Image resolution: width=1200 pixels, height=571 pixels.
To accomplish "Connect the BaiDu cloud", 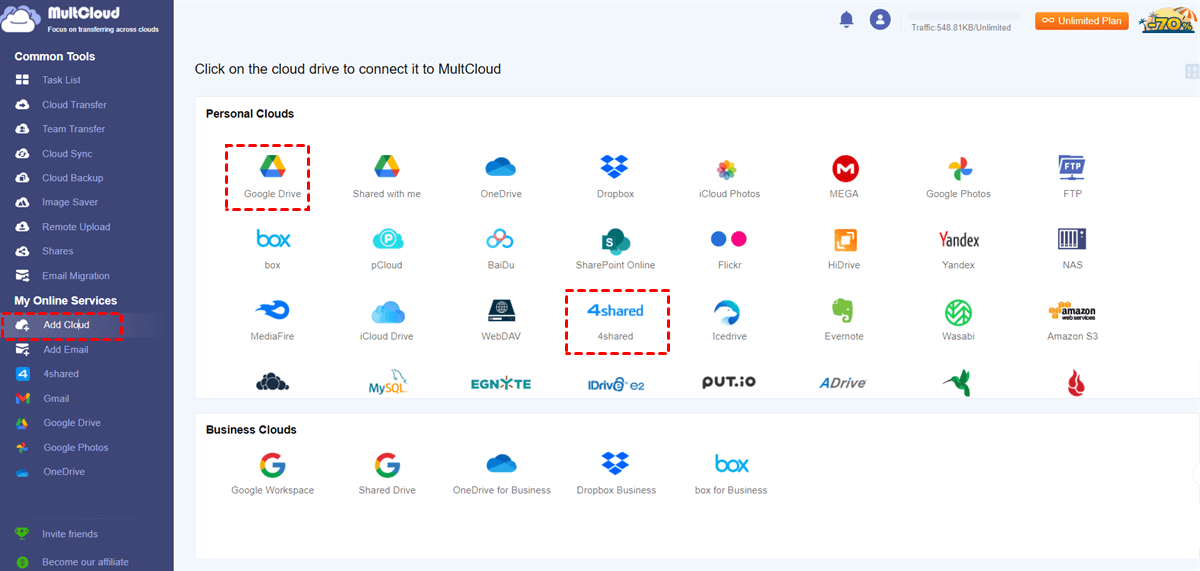I will [500, 249].
